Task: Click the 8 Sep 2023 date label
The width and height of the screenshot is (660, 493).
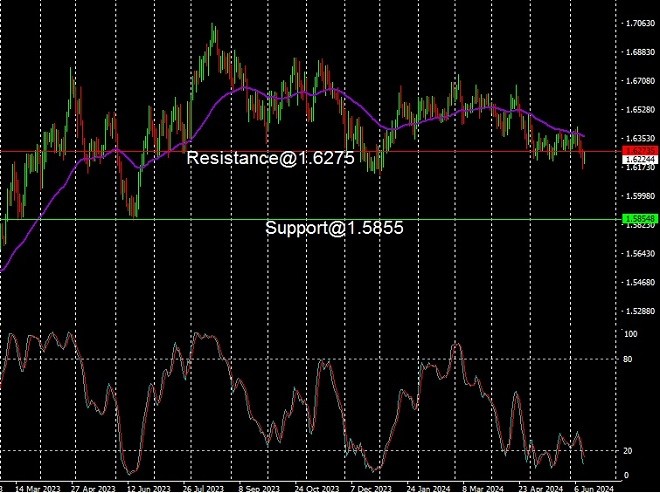Action: (260, 489)
